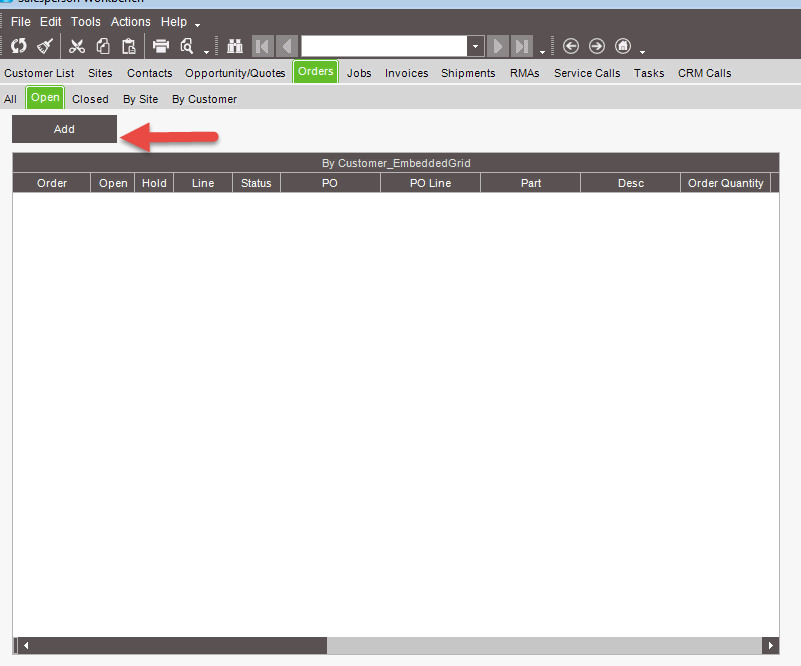Switch to Shipments tab

click(468, 73)
